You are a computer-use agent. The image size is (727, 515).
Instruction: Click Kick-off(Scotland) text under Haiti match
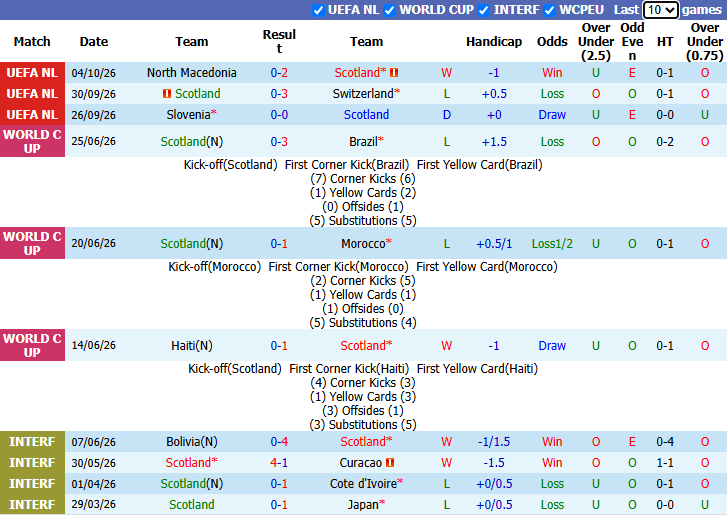point(235,369)
